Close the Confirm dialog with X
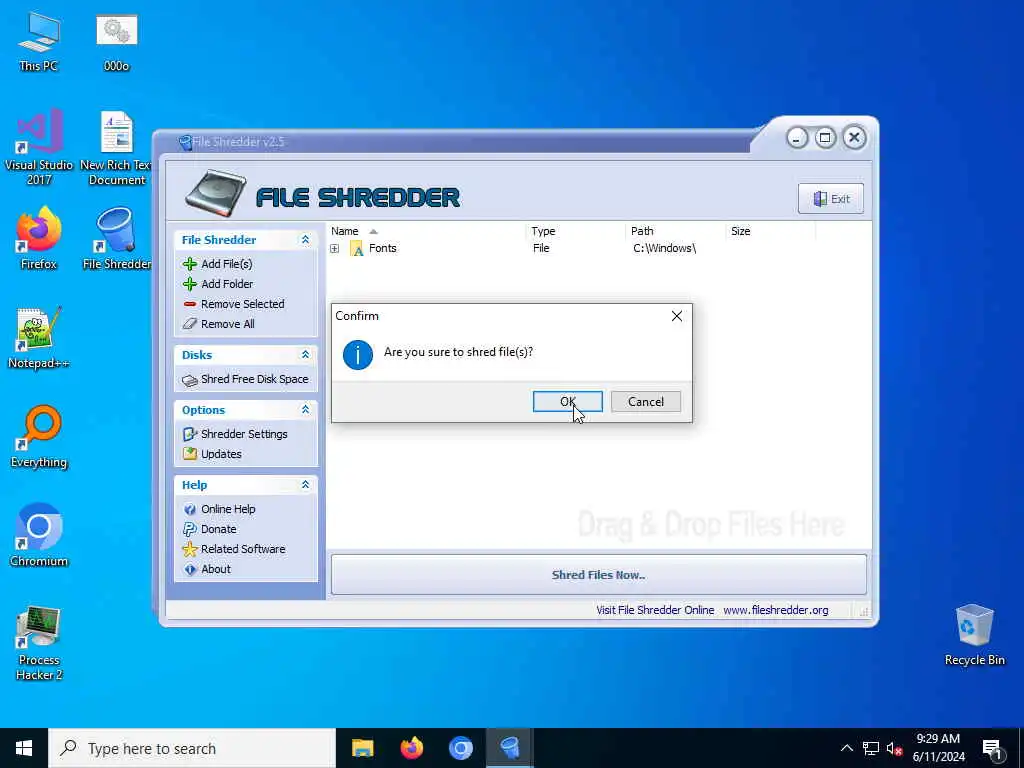This screenshot has width=1024, height=768. pos(677,316)
